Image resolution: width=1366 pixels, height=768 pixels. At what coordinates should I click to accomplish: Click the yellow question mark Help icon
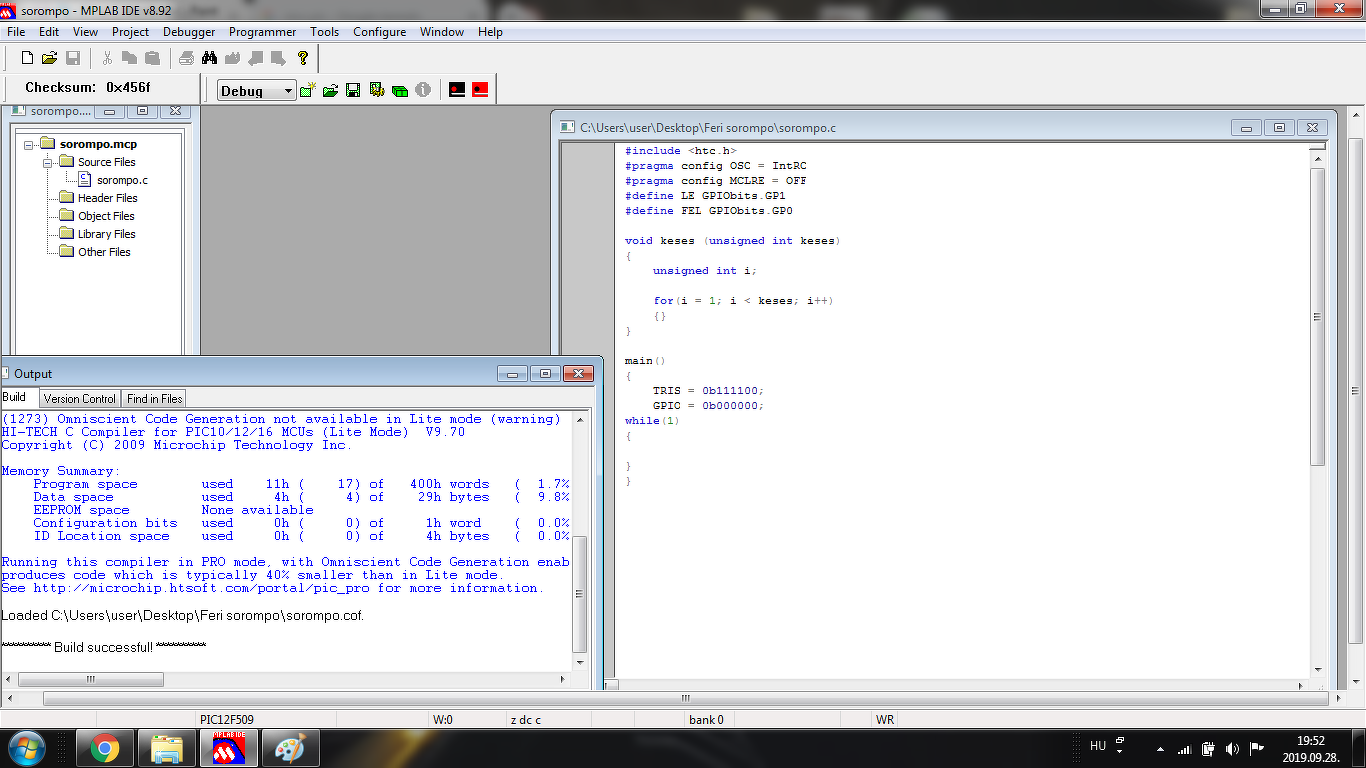(303, 58)
